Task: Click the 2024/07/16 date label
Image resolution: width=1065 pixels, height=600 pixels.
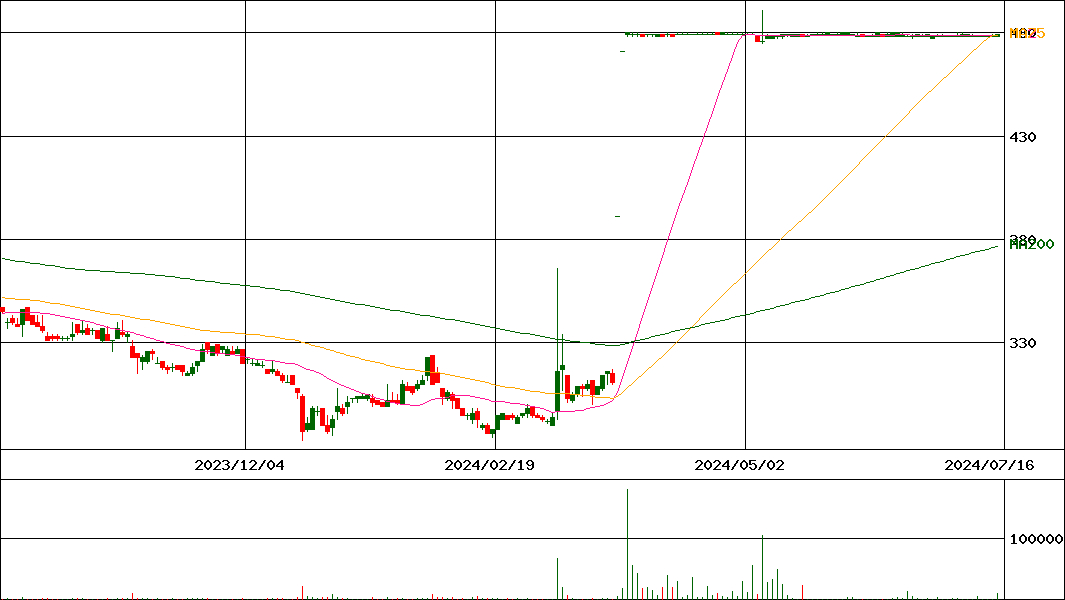Action: (x=989, y=465)
